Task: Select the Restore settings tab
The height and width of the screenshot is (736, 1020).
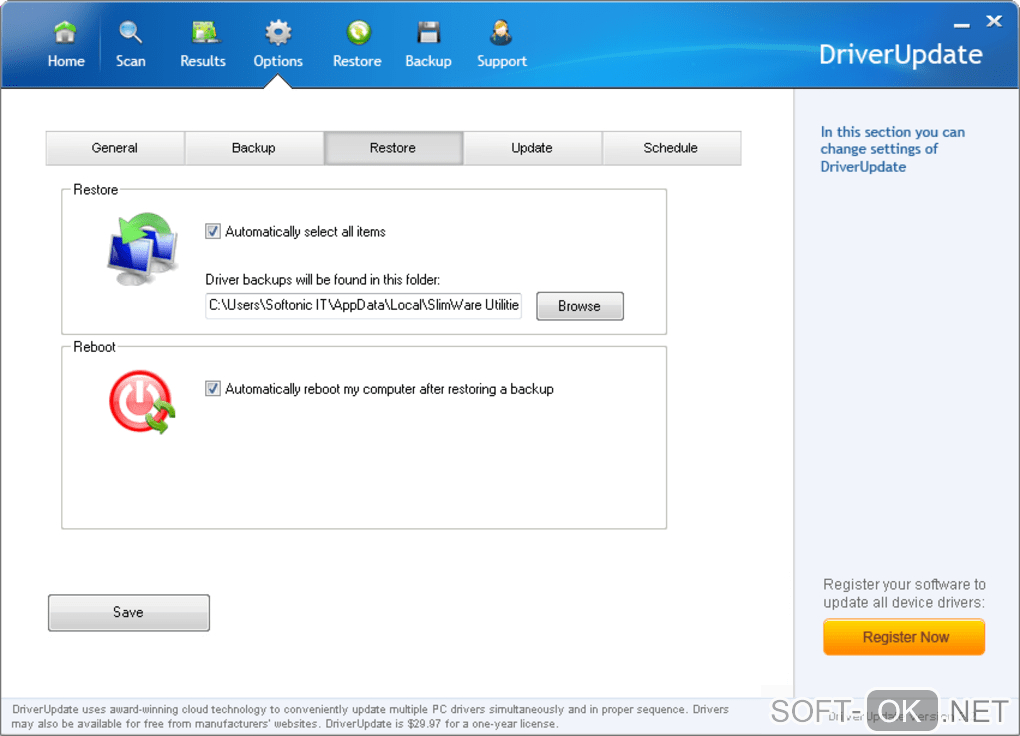Action: pos(393,148)
